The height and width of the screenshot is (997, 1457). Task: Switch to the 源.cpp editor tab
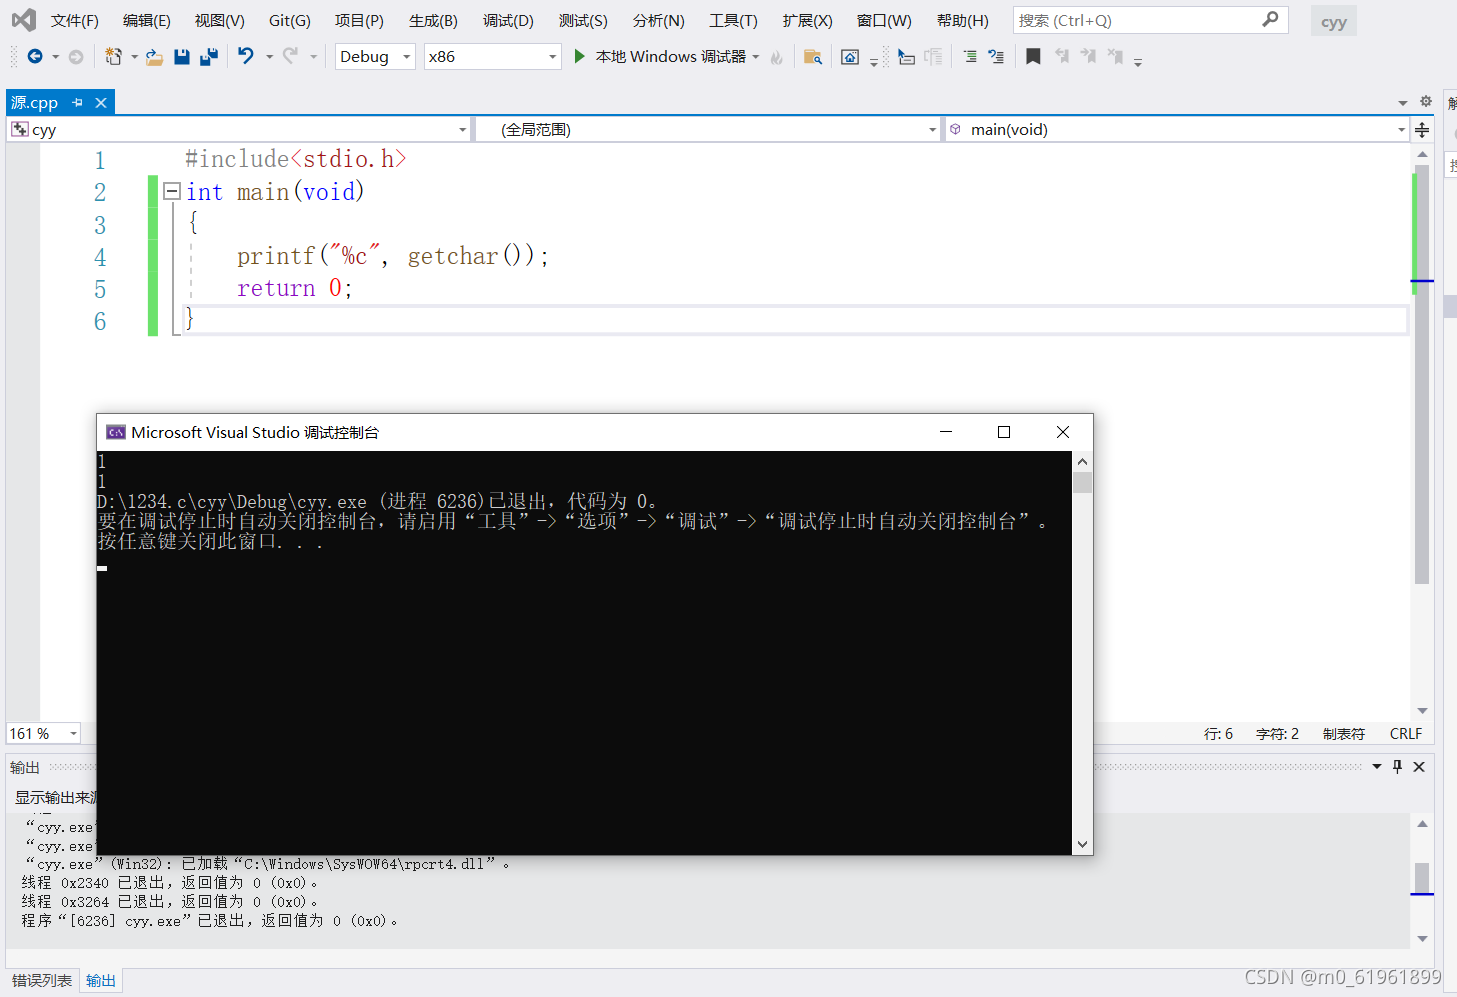(x=34, y=102)
